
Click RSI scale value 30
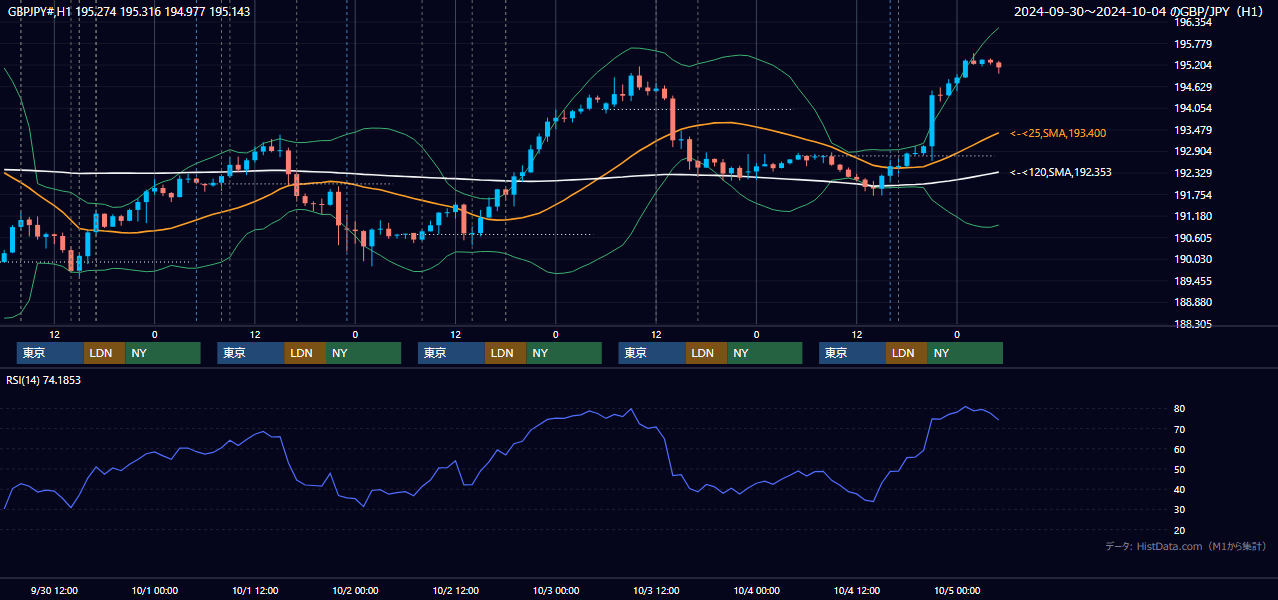tap(1180, 510)
